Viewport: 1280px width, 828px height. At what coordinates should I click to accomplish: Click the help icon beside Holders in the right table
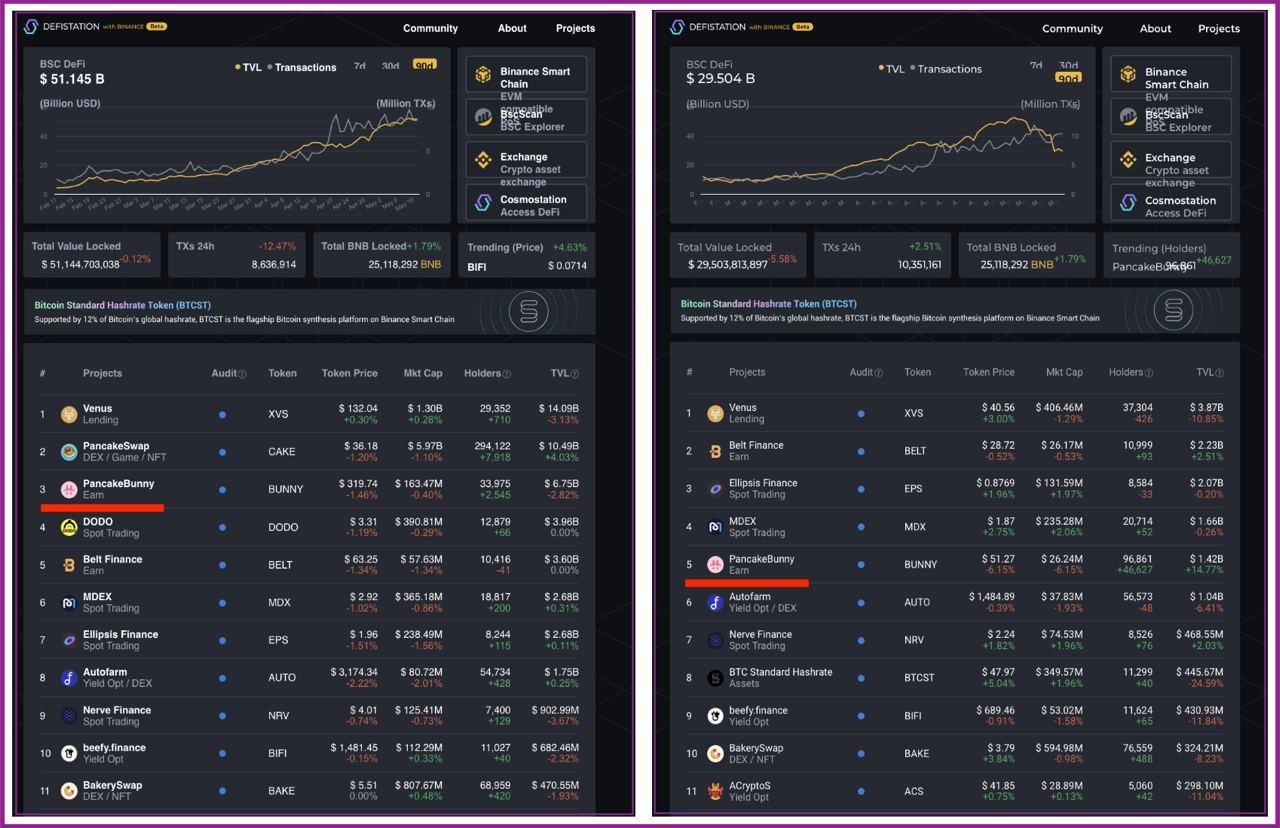pos(1150,373)
